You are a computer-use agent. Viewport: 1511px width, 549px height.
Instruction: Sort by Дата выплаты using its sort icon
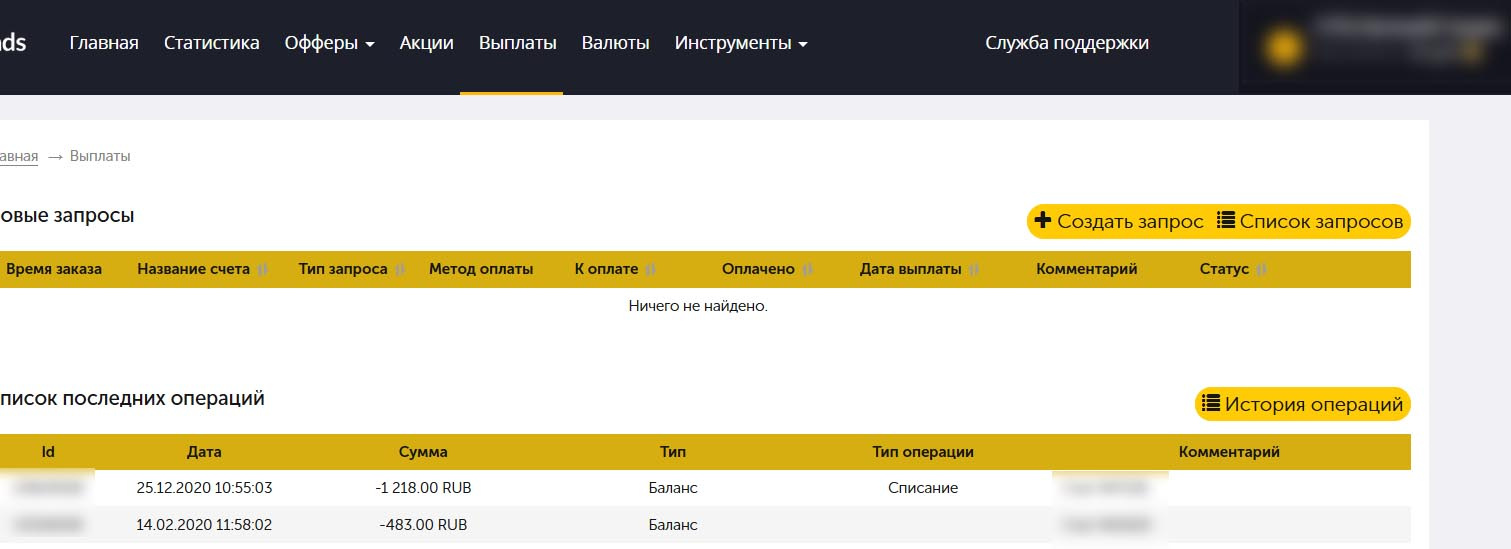click(974, 269)
